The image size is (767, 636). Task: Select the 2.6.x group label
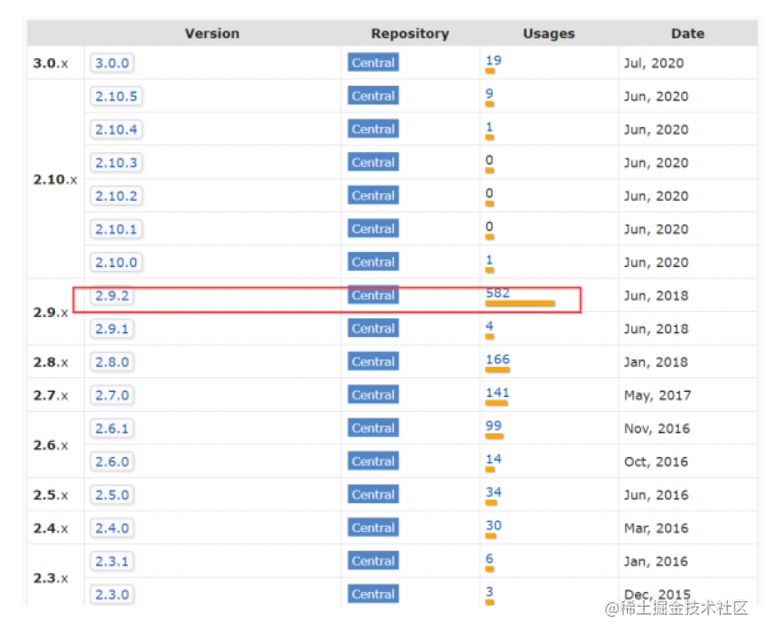[51, 445]
